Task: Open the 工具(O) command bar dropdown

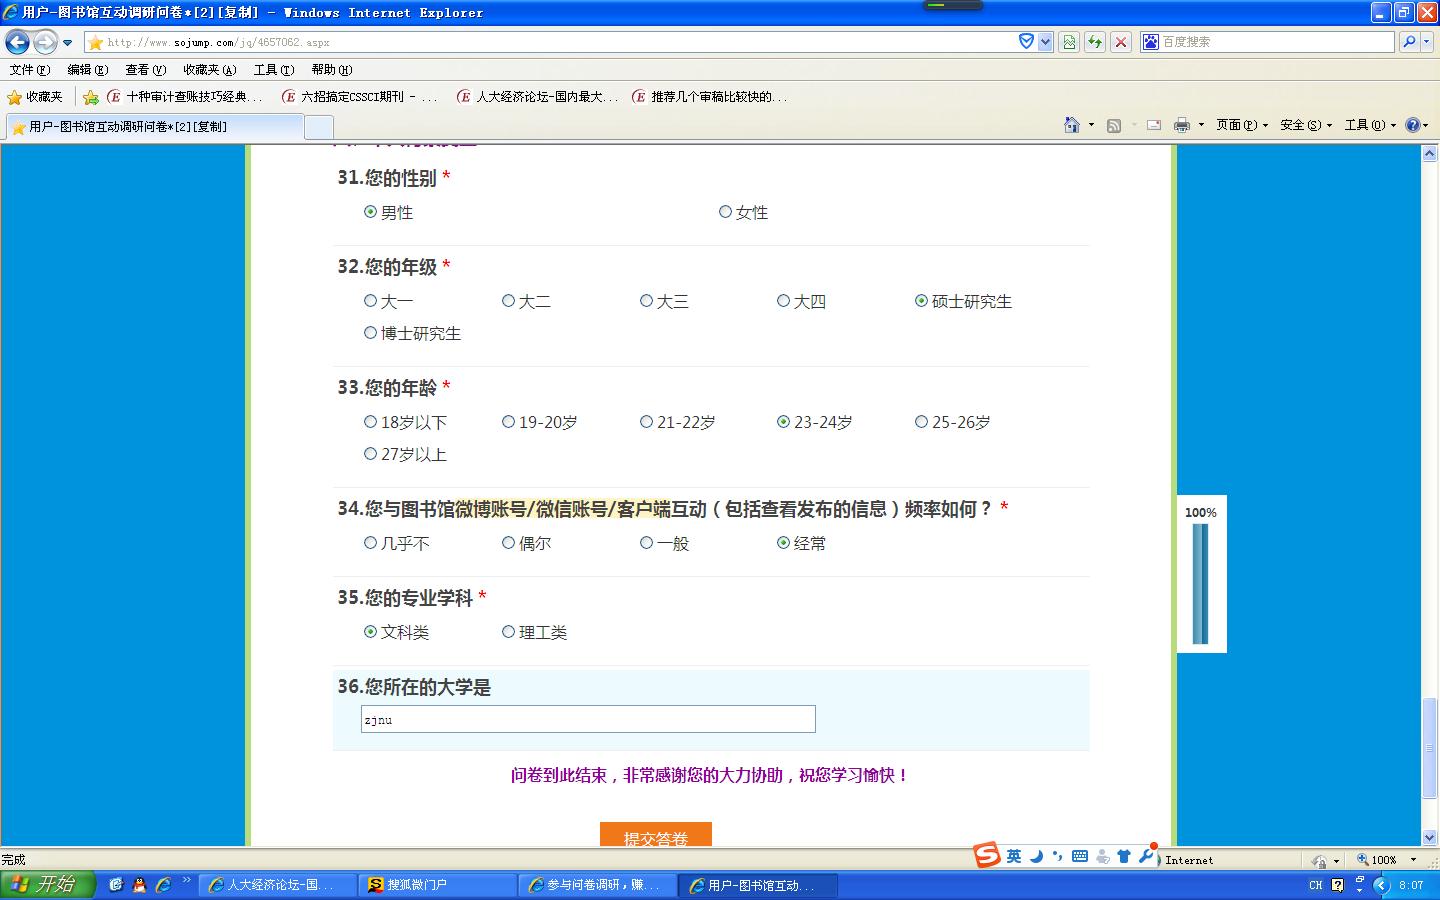Action: 1370,125
